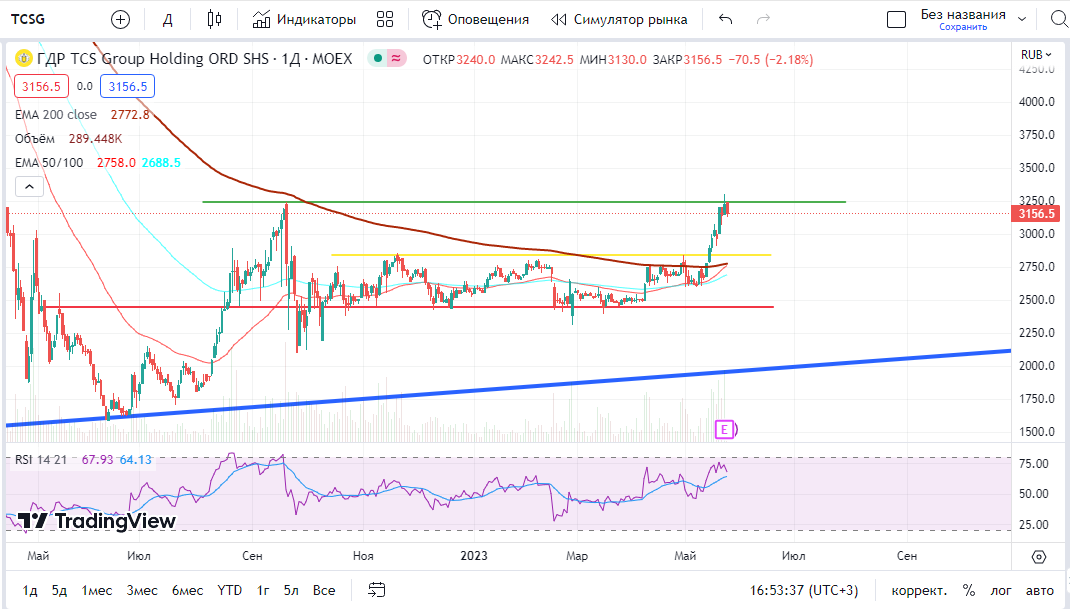Click the green market status dot

(x=377, y=59)
